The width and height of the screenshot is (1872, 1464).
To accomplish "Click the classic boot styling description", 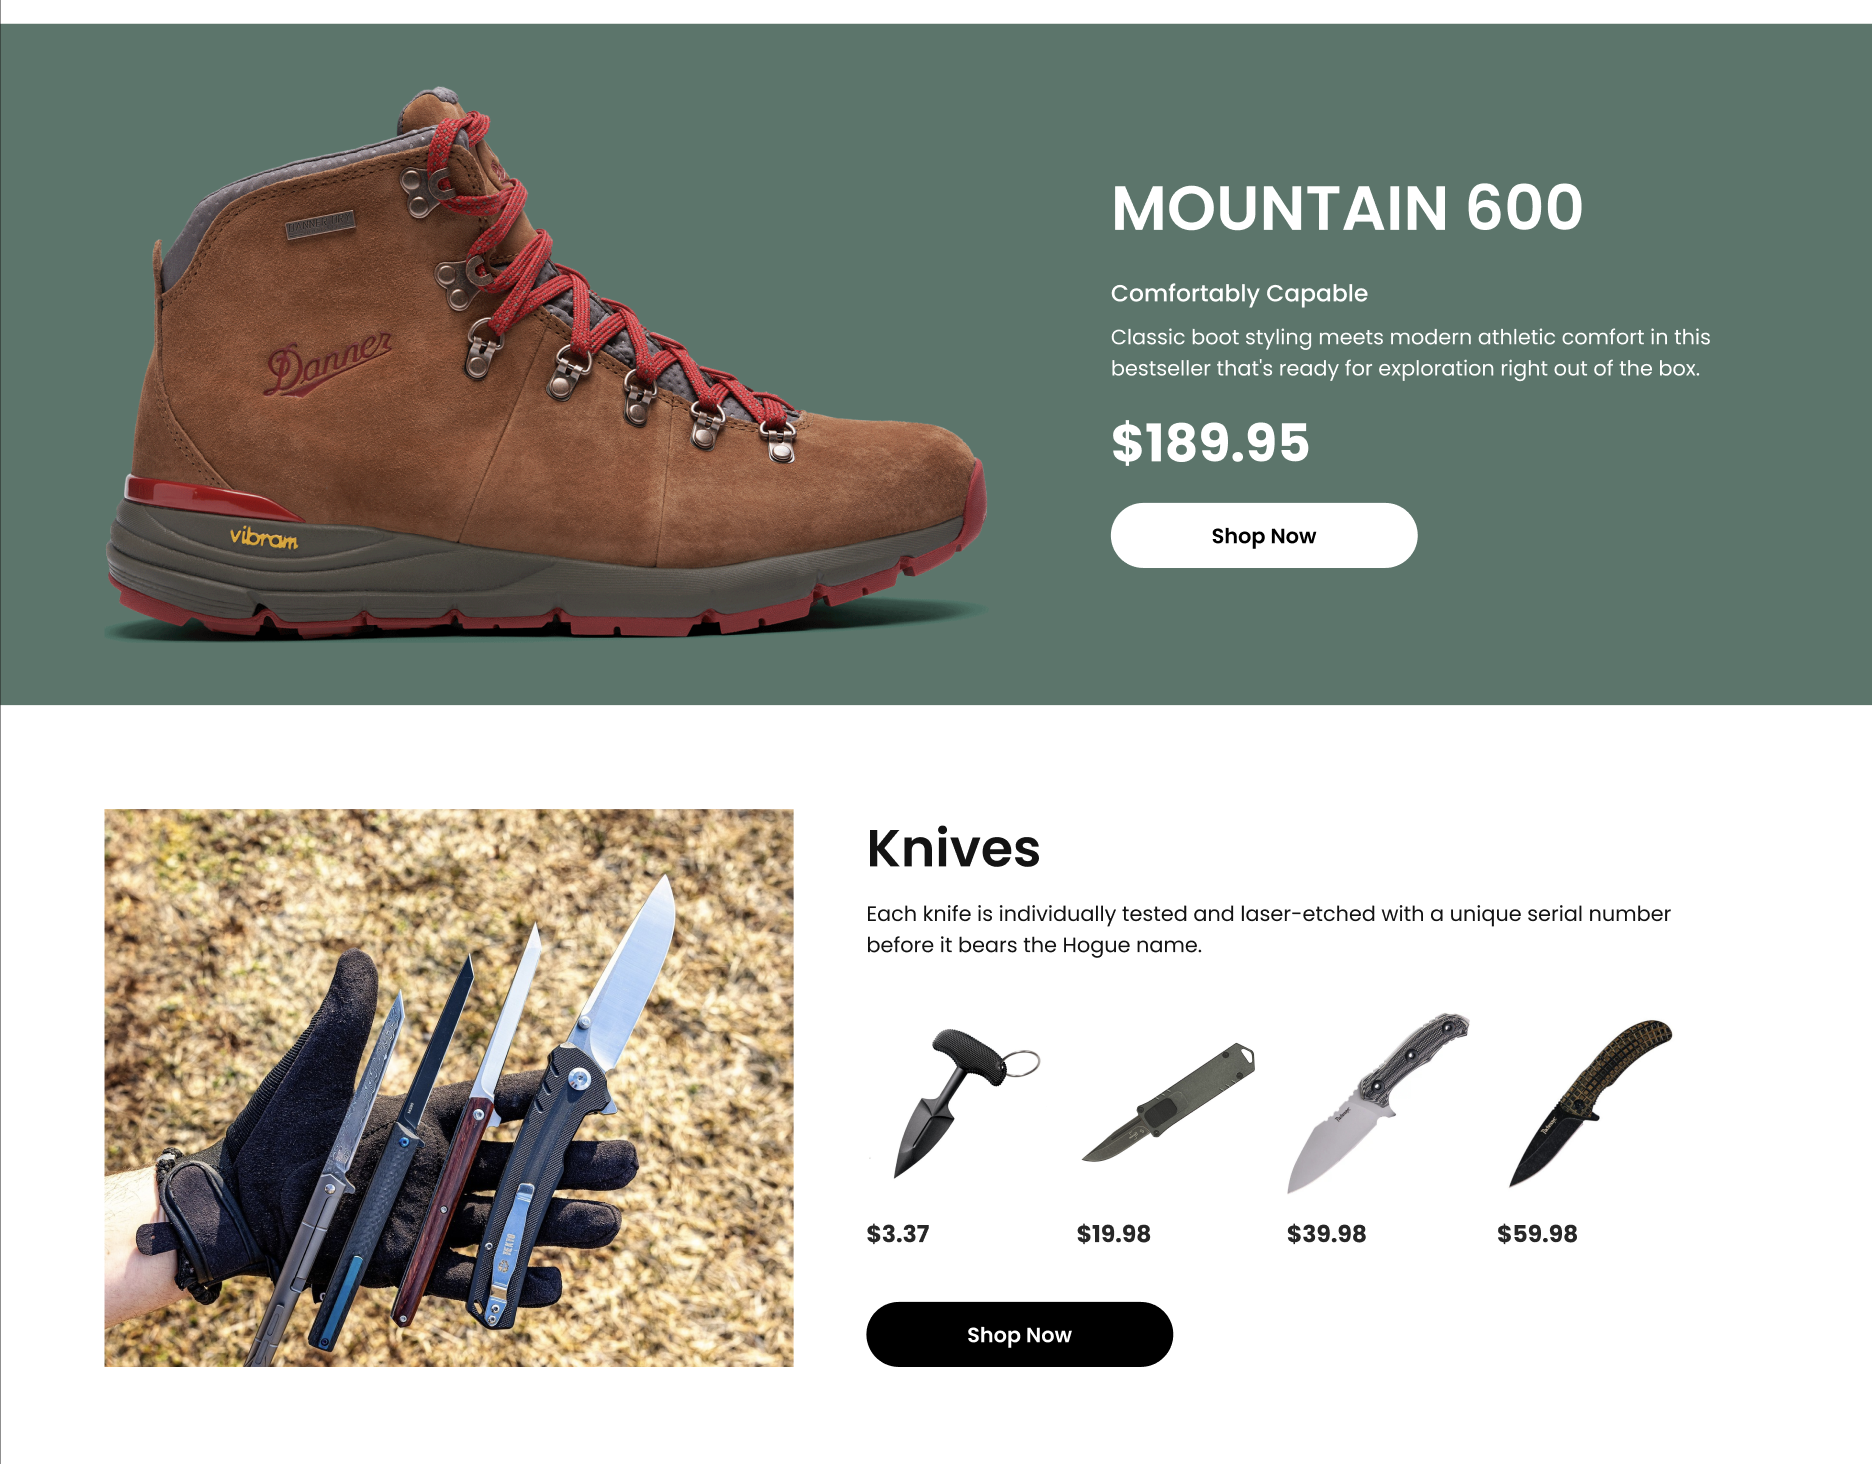I will tap(1410, 352).
